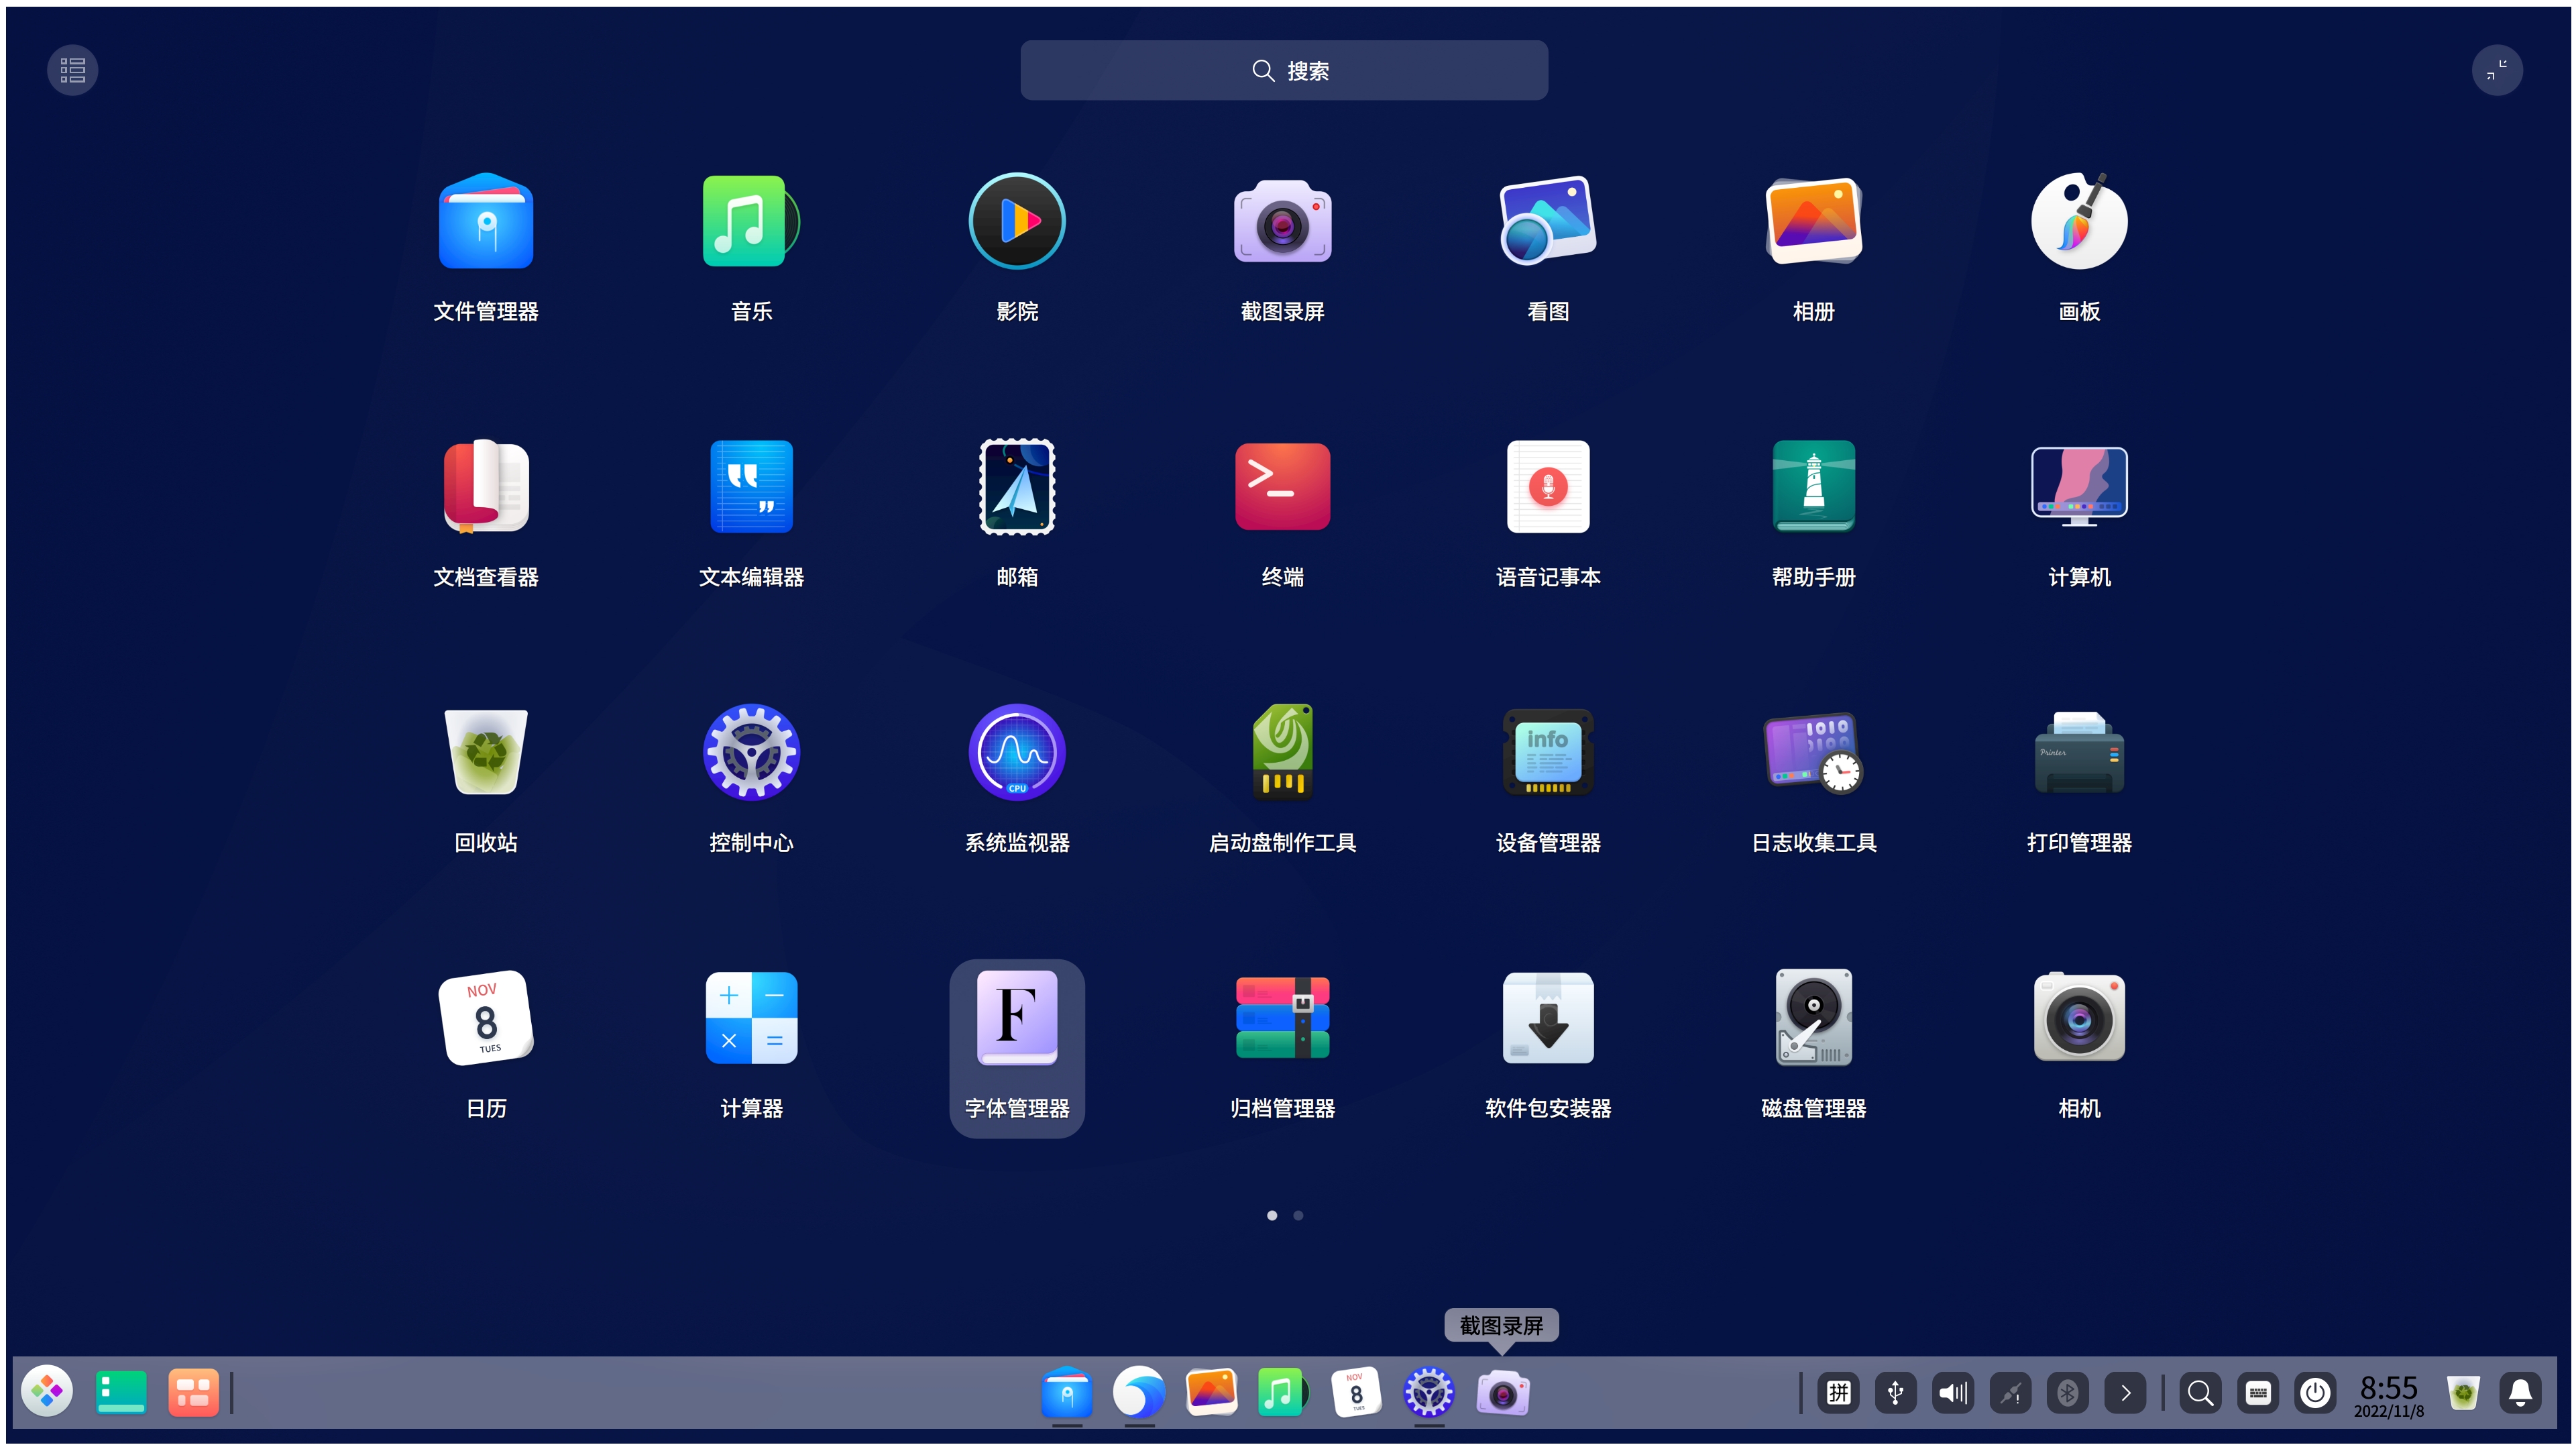Click the 搜索 search field
2576x1449 pixels.
(x=1284, y=71)
